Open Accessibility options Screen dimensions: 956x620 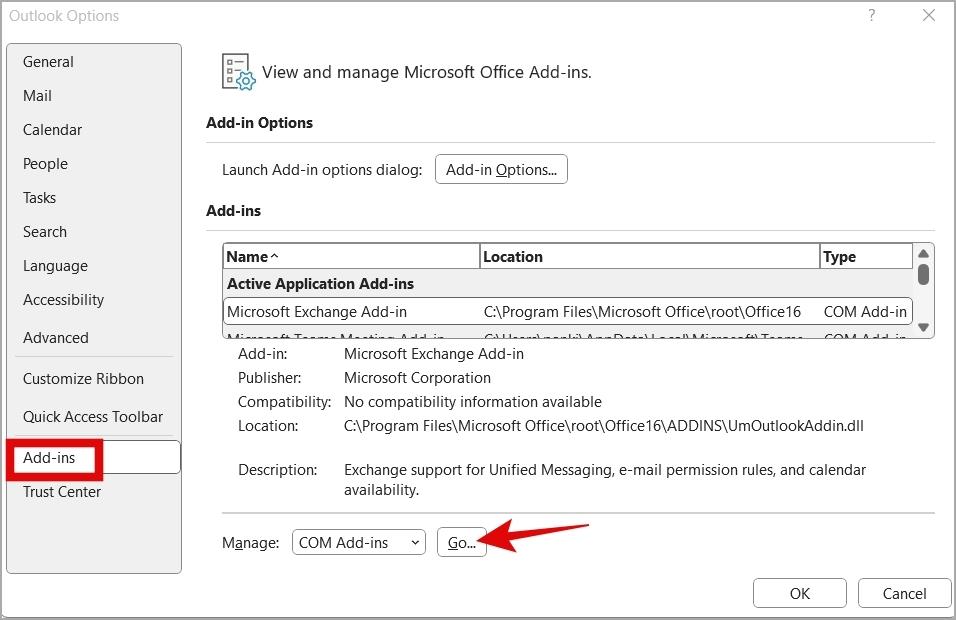(x=63, y=300)
